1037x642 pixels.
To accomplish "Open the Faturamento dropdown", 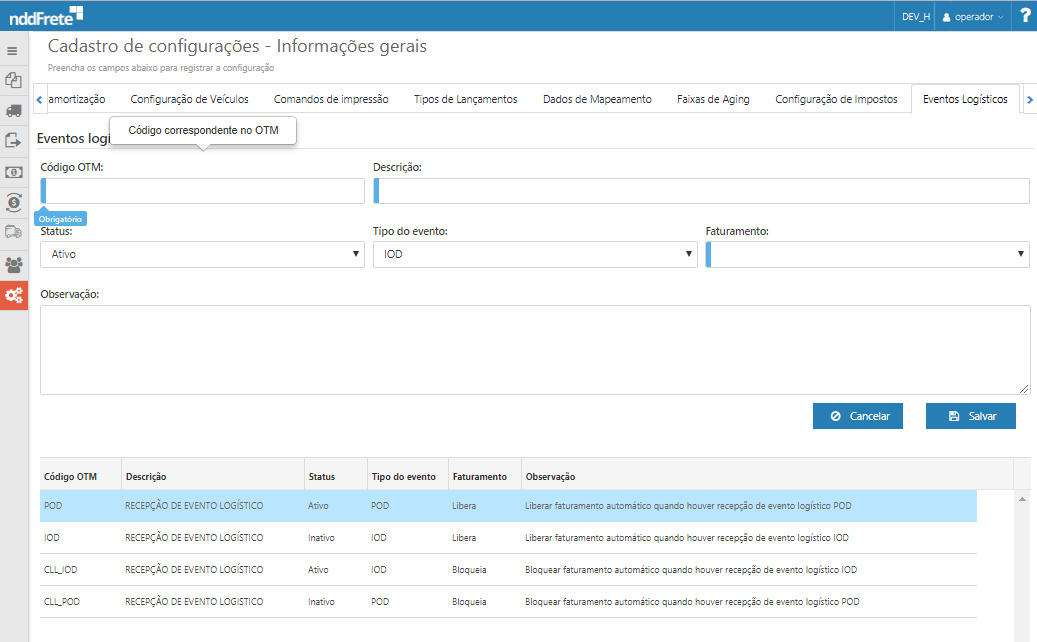I will (867, 254).
